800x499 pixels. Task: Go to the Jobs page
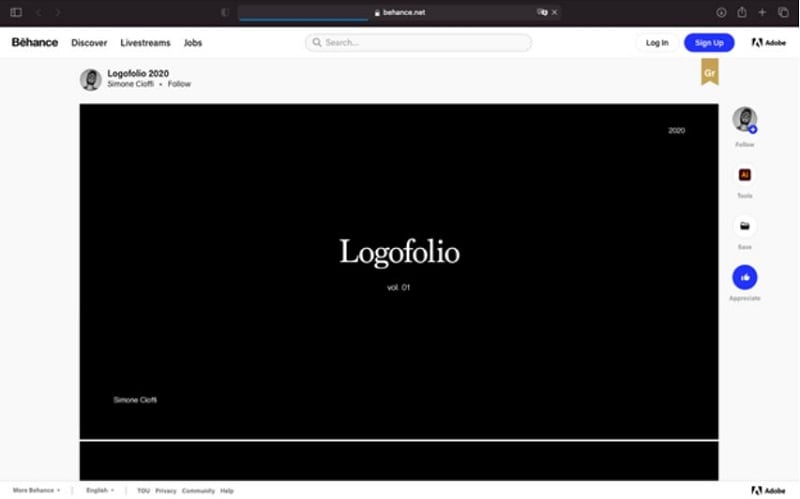[x=193, y=43]
